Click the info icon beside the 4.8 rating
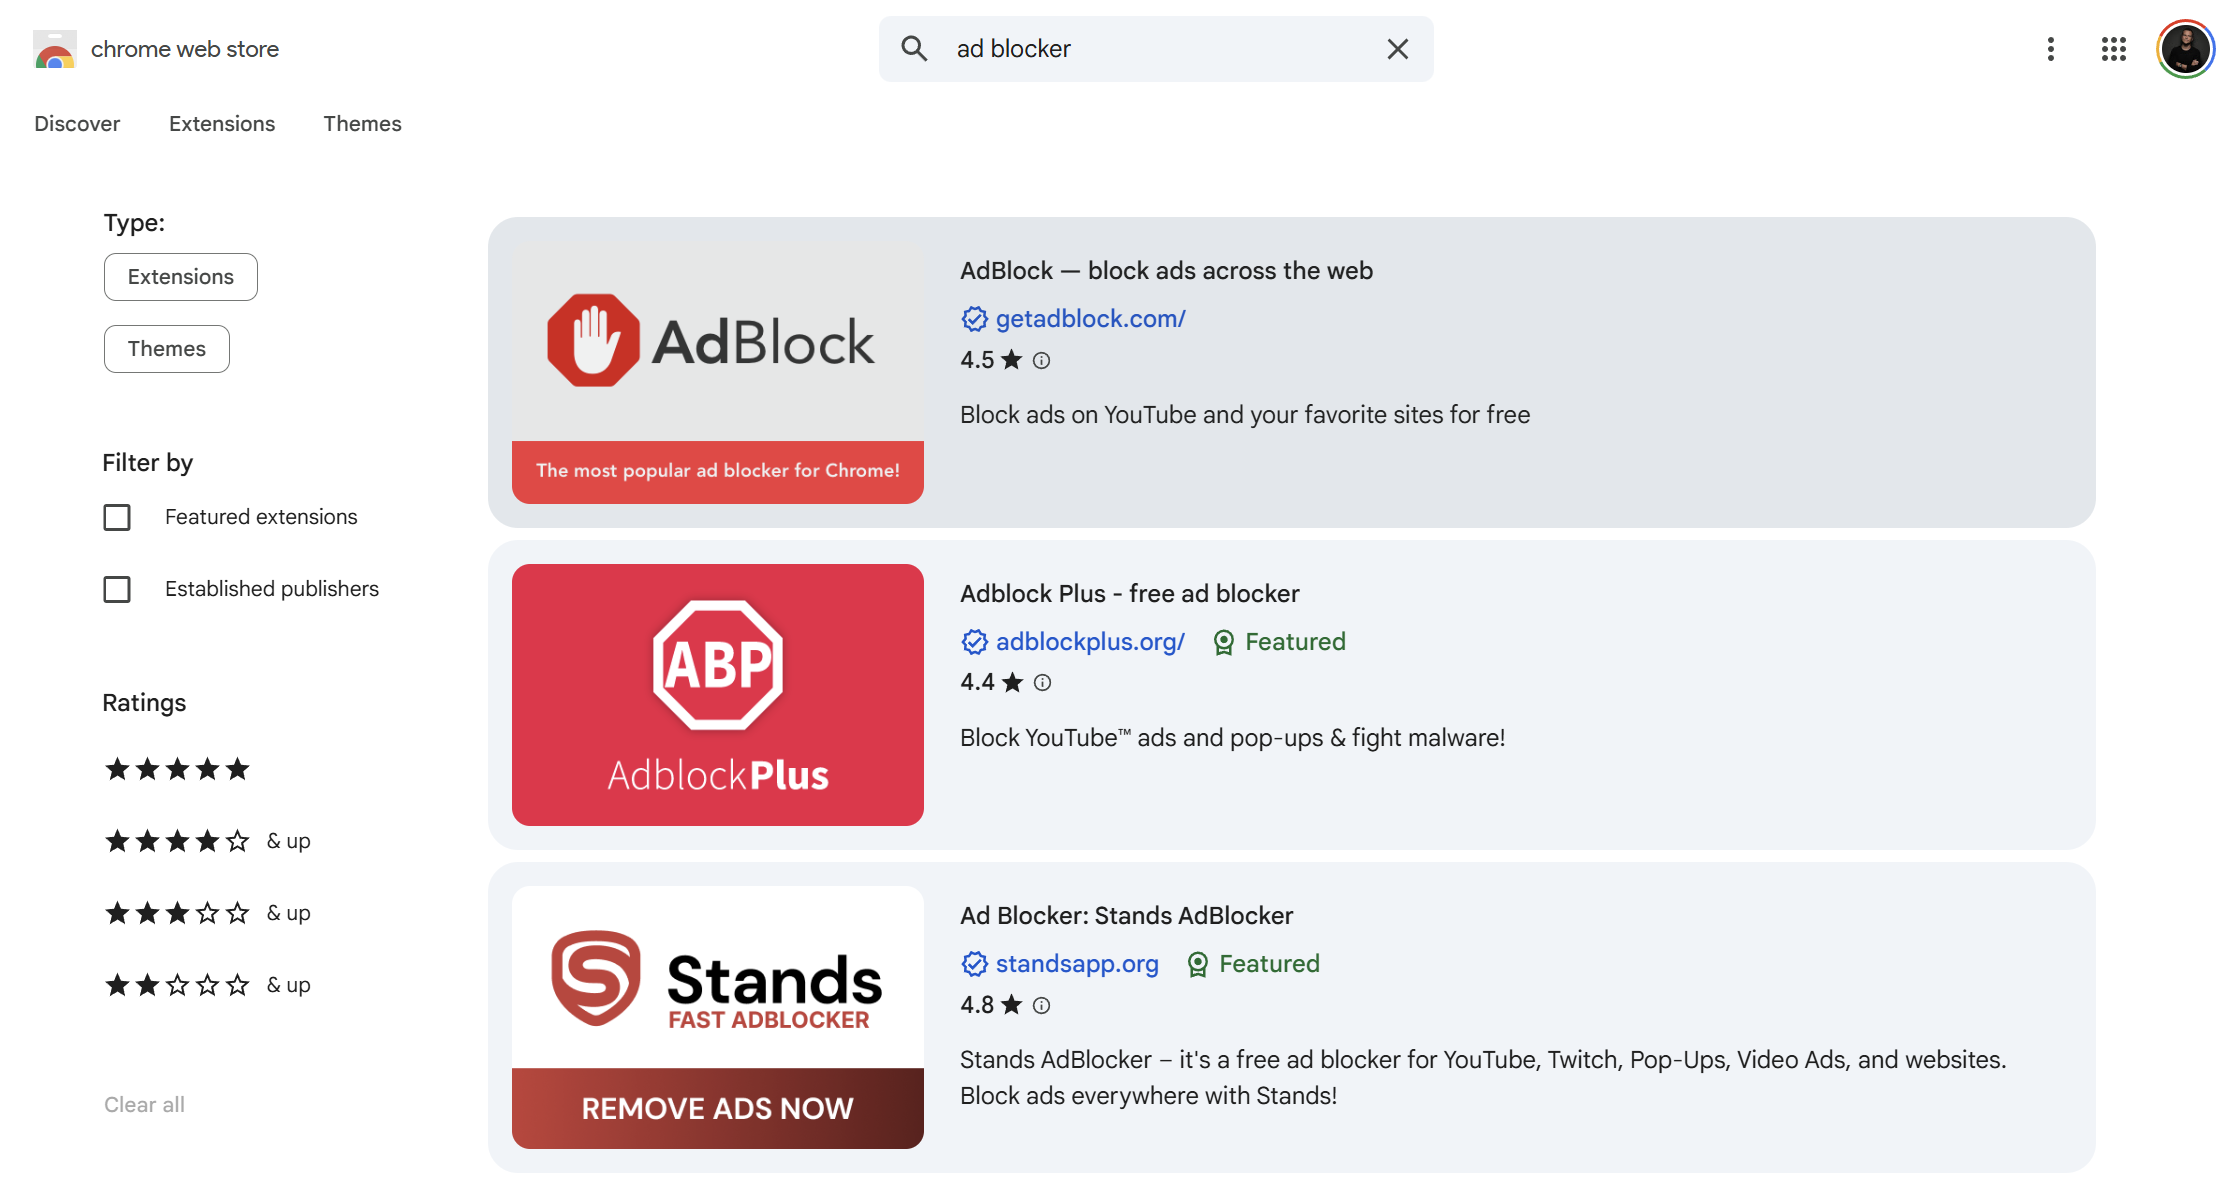 click(x=1041, y=1005)
